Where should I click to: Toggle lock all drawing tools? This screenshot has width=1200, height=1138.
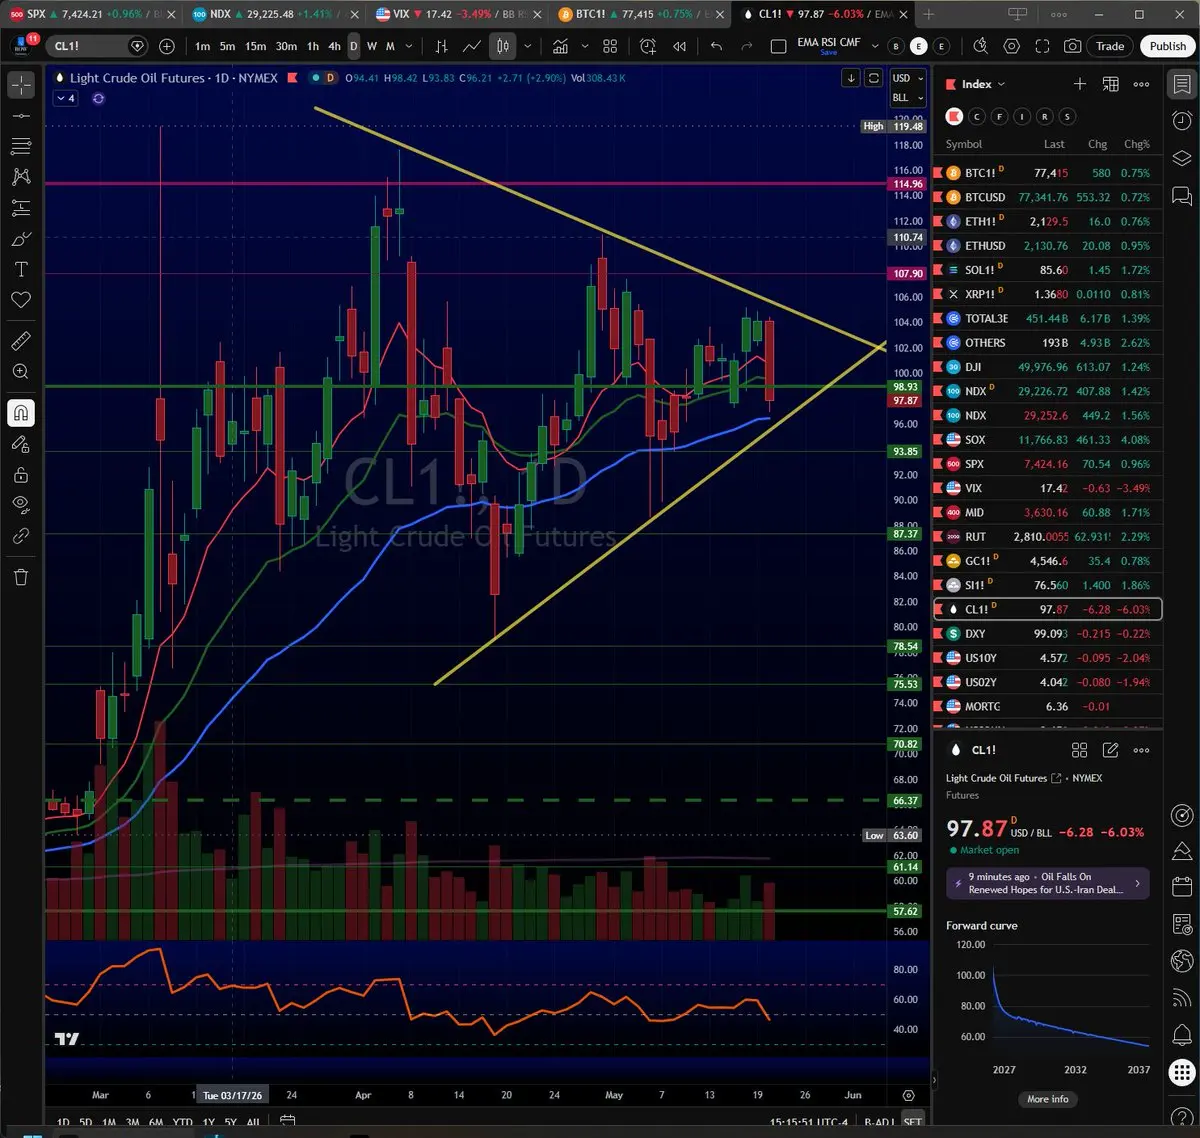point(21,475)
